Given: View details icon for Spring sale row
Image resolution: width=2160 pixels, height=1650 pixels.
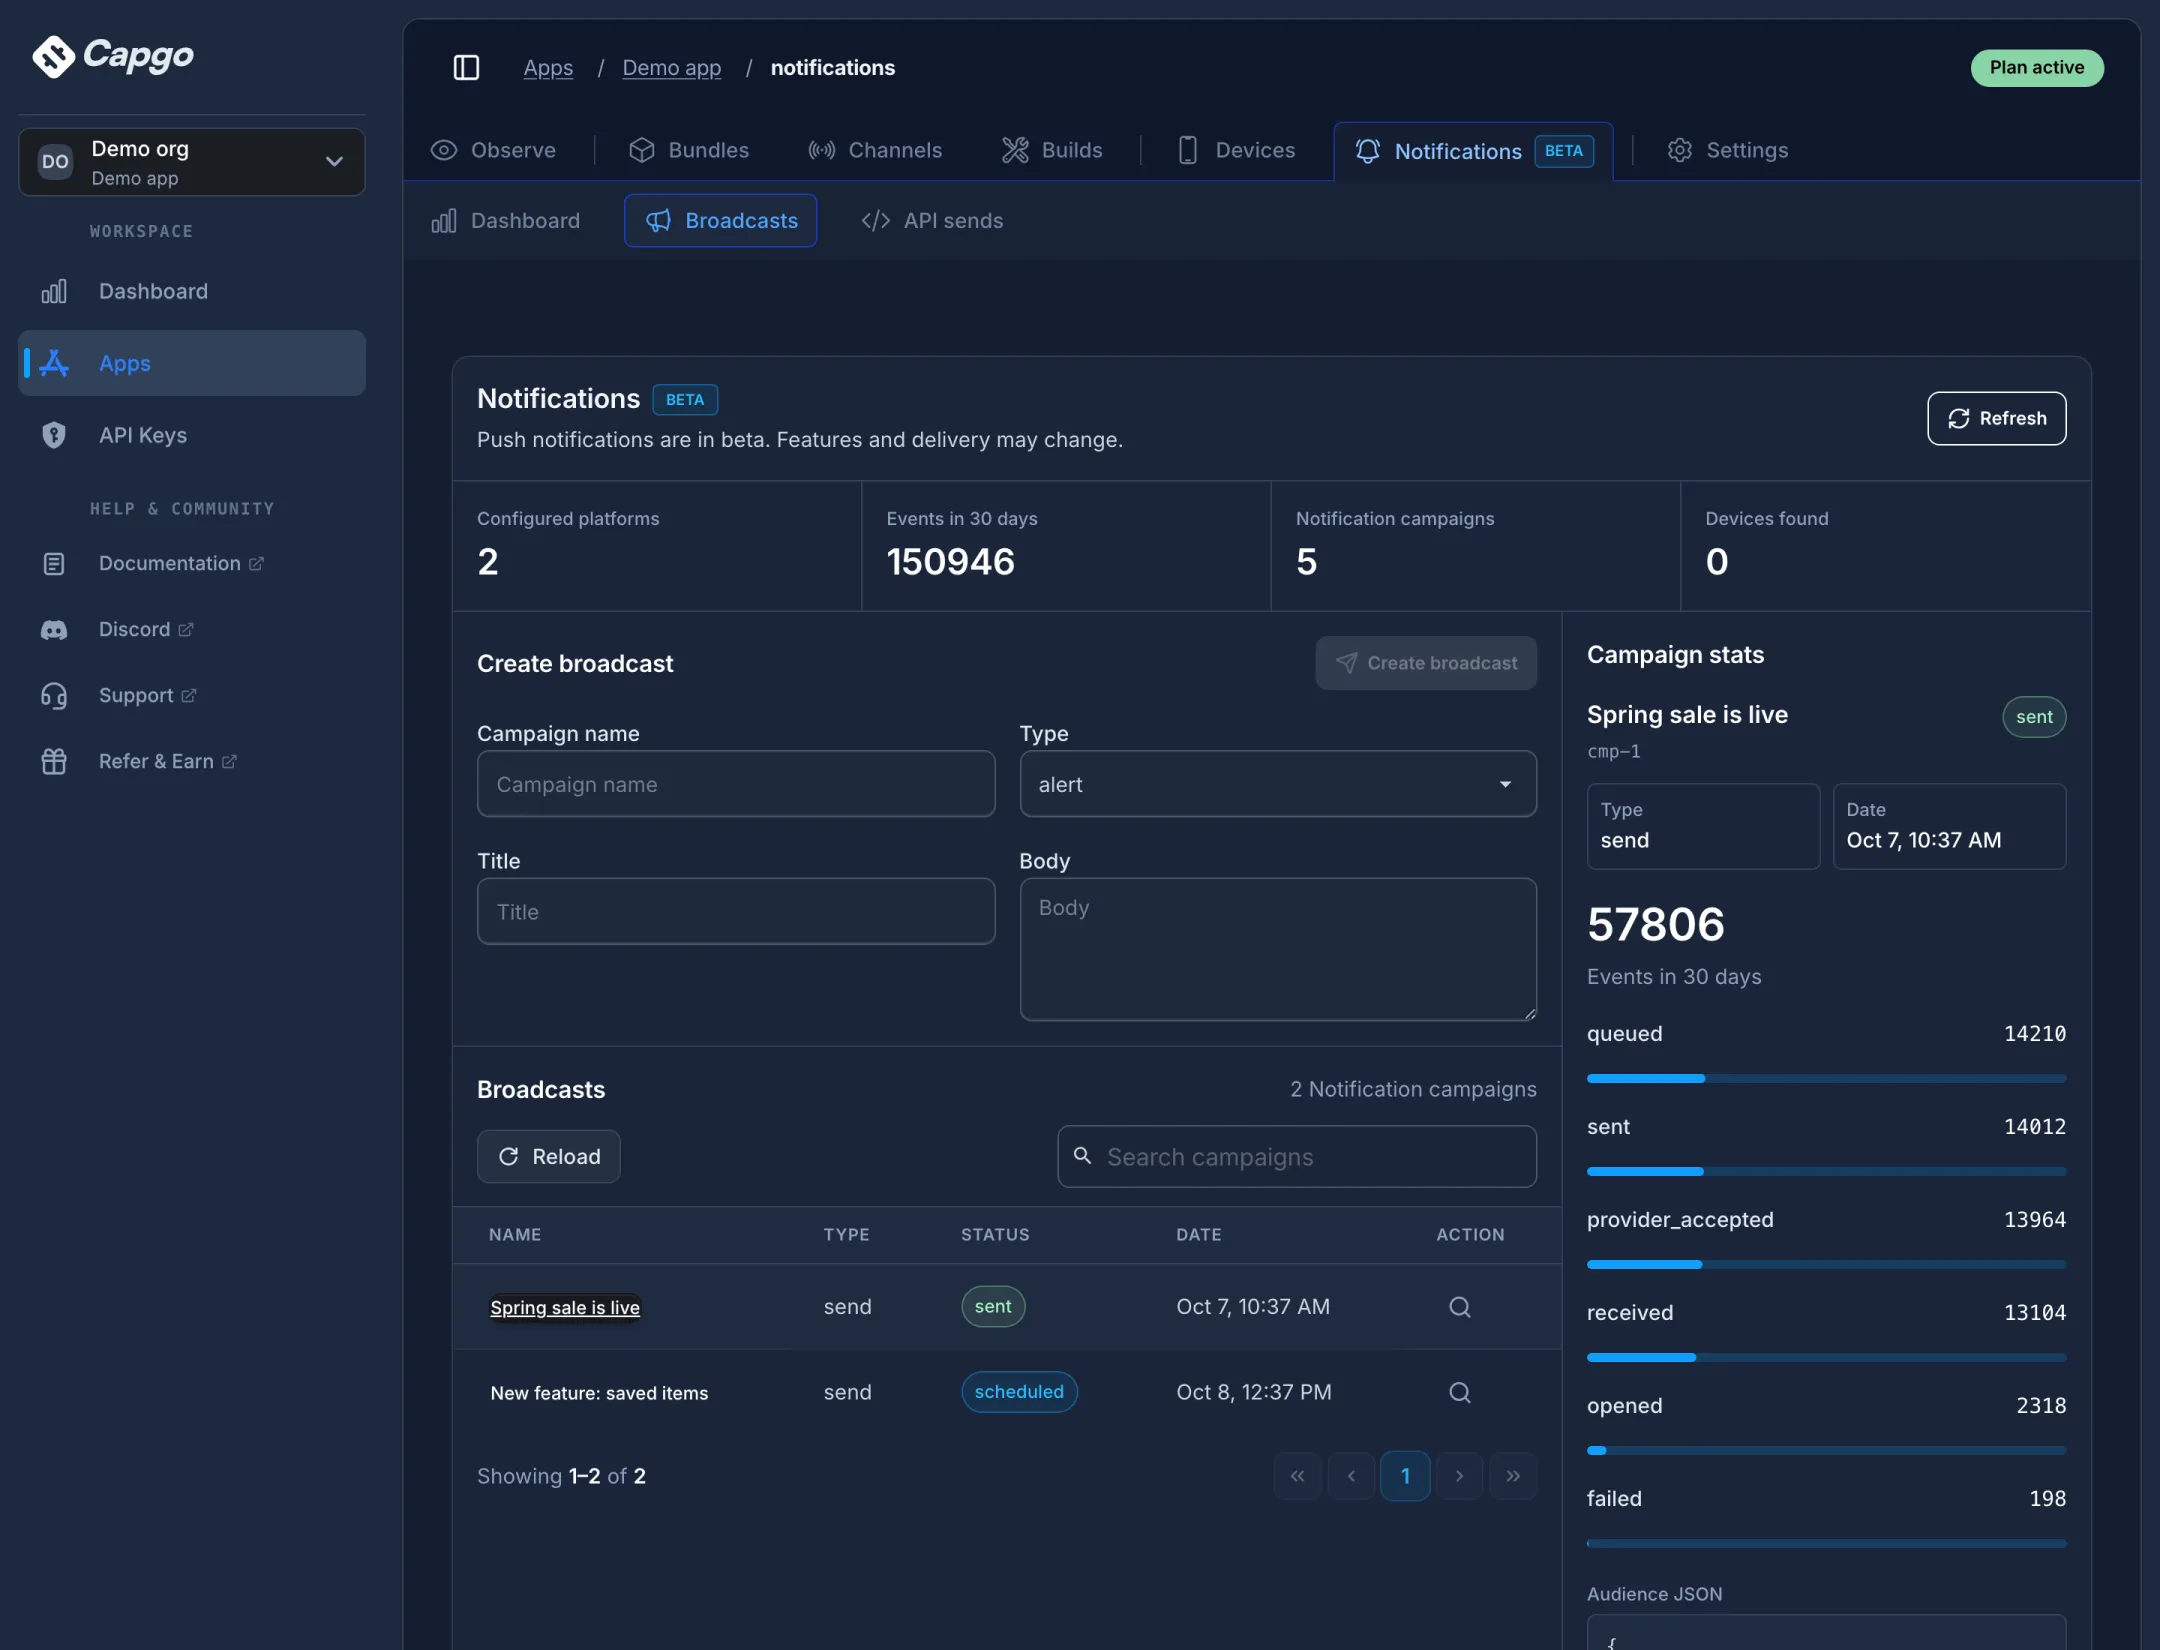Looking at the screenshot, I should coord(1460,1307).
